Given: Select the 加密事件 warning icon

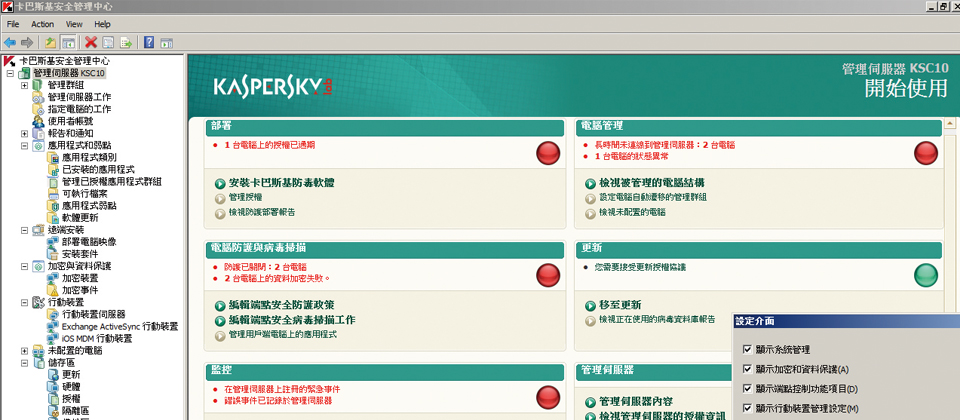Looking at the screenshot, I should click(x=53, y=290).
